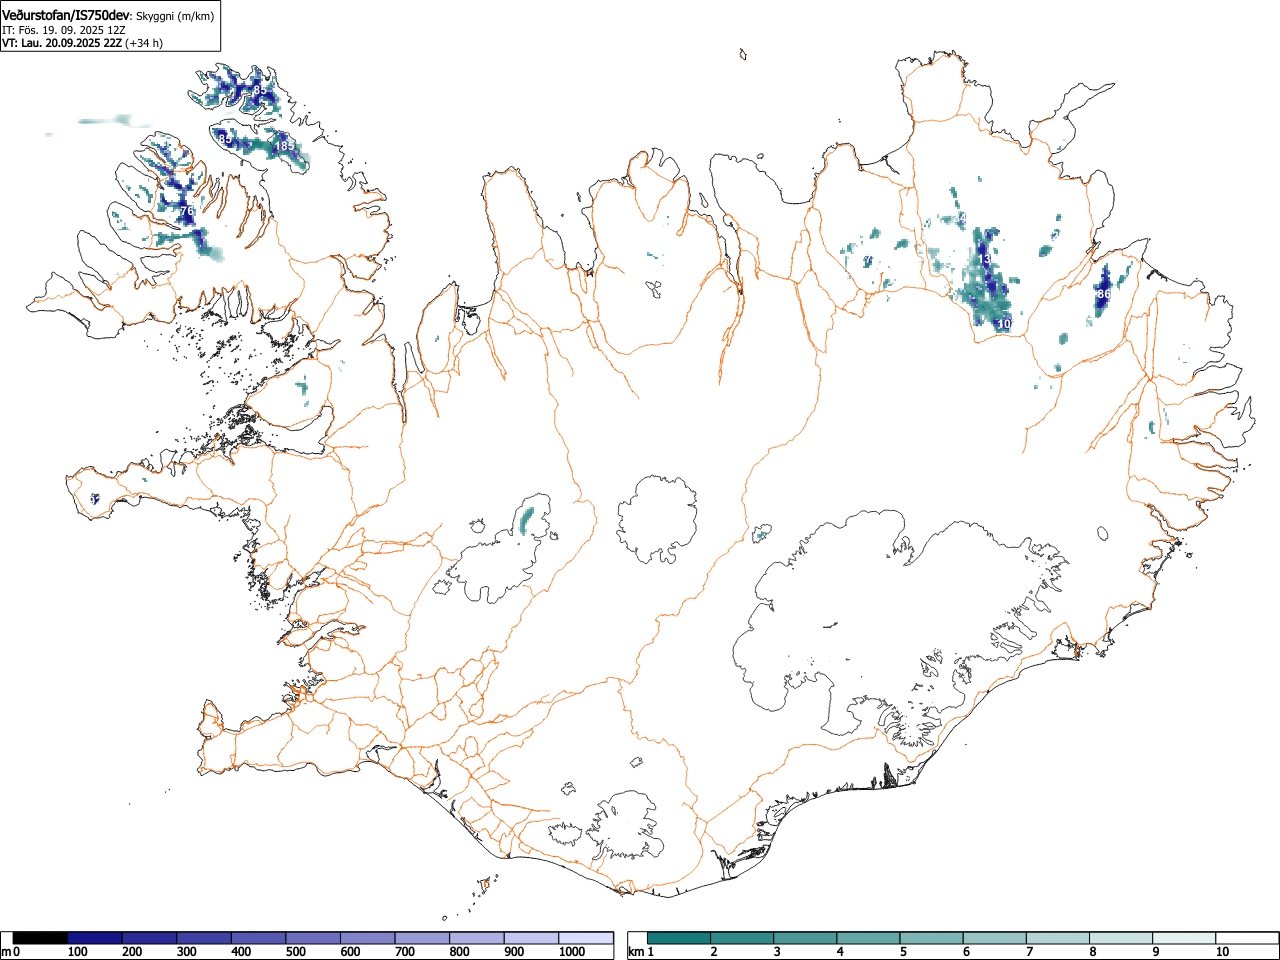
Task: Click the '185' visibility value on the map
Action: (x=285, y=146)
